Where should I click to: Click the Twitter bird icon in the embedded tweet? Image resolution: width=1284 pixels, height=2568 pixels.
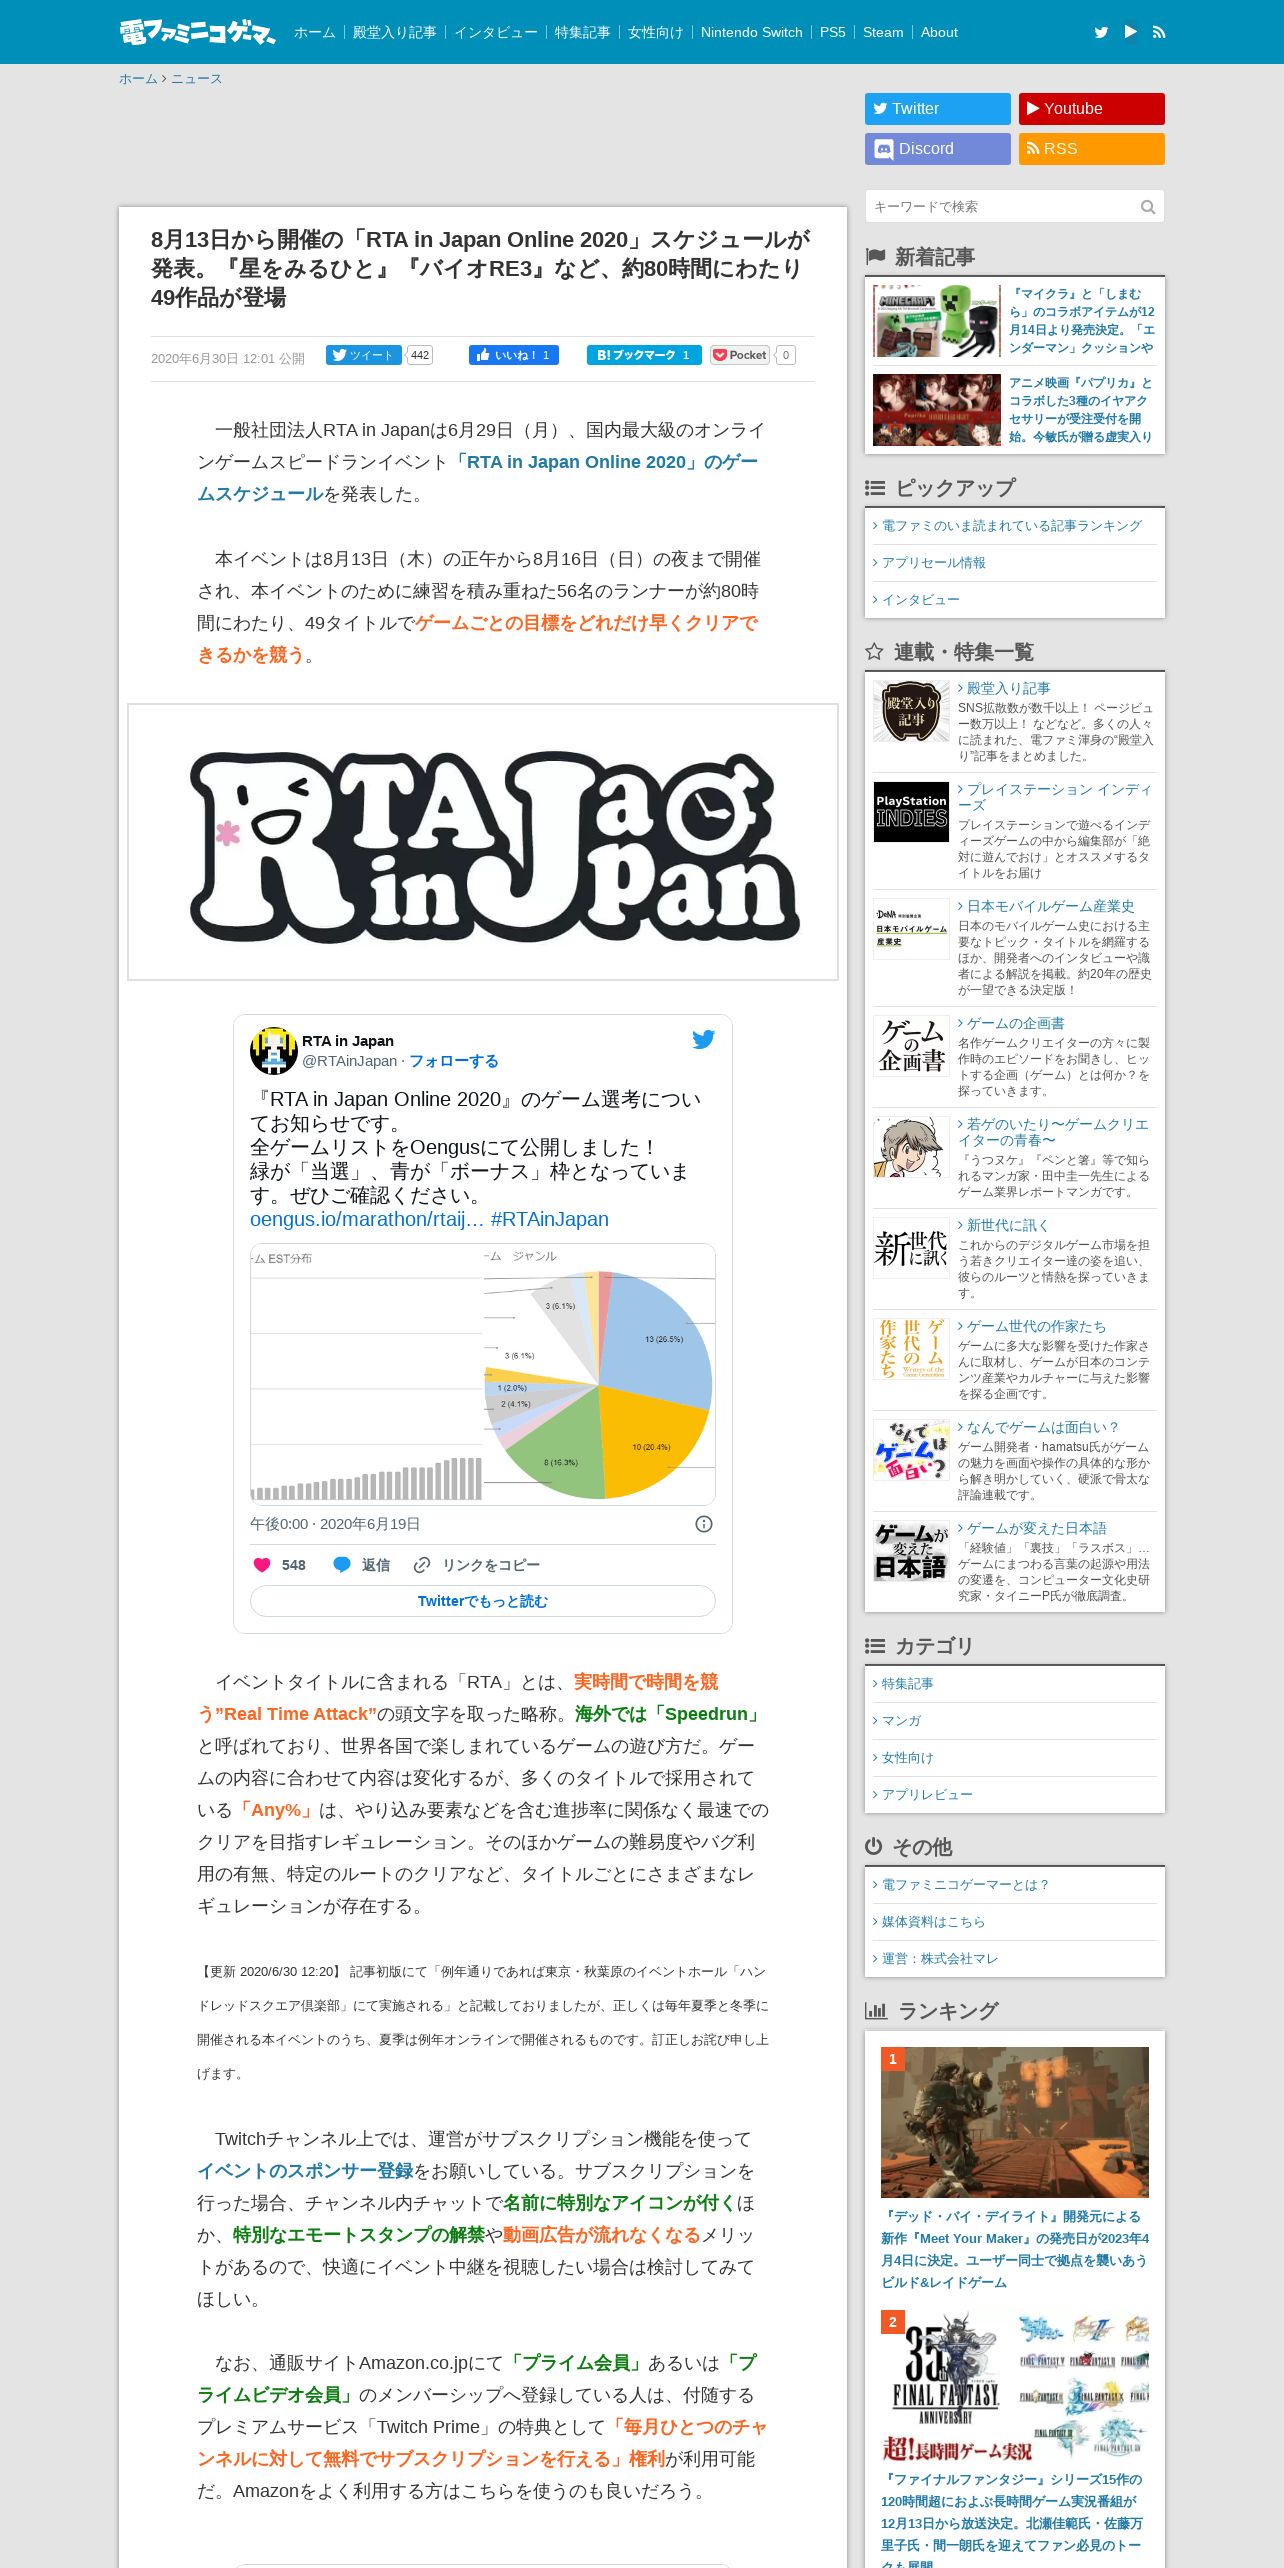703,1039
